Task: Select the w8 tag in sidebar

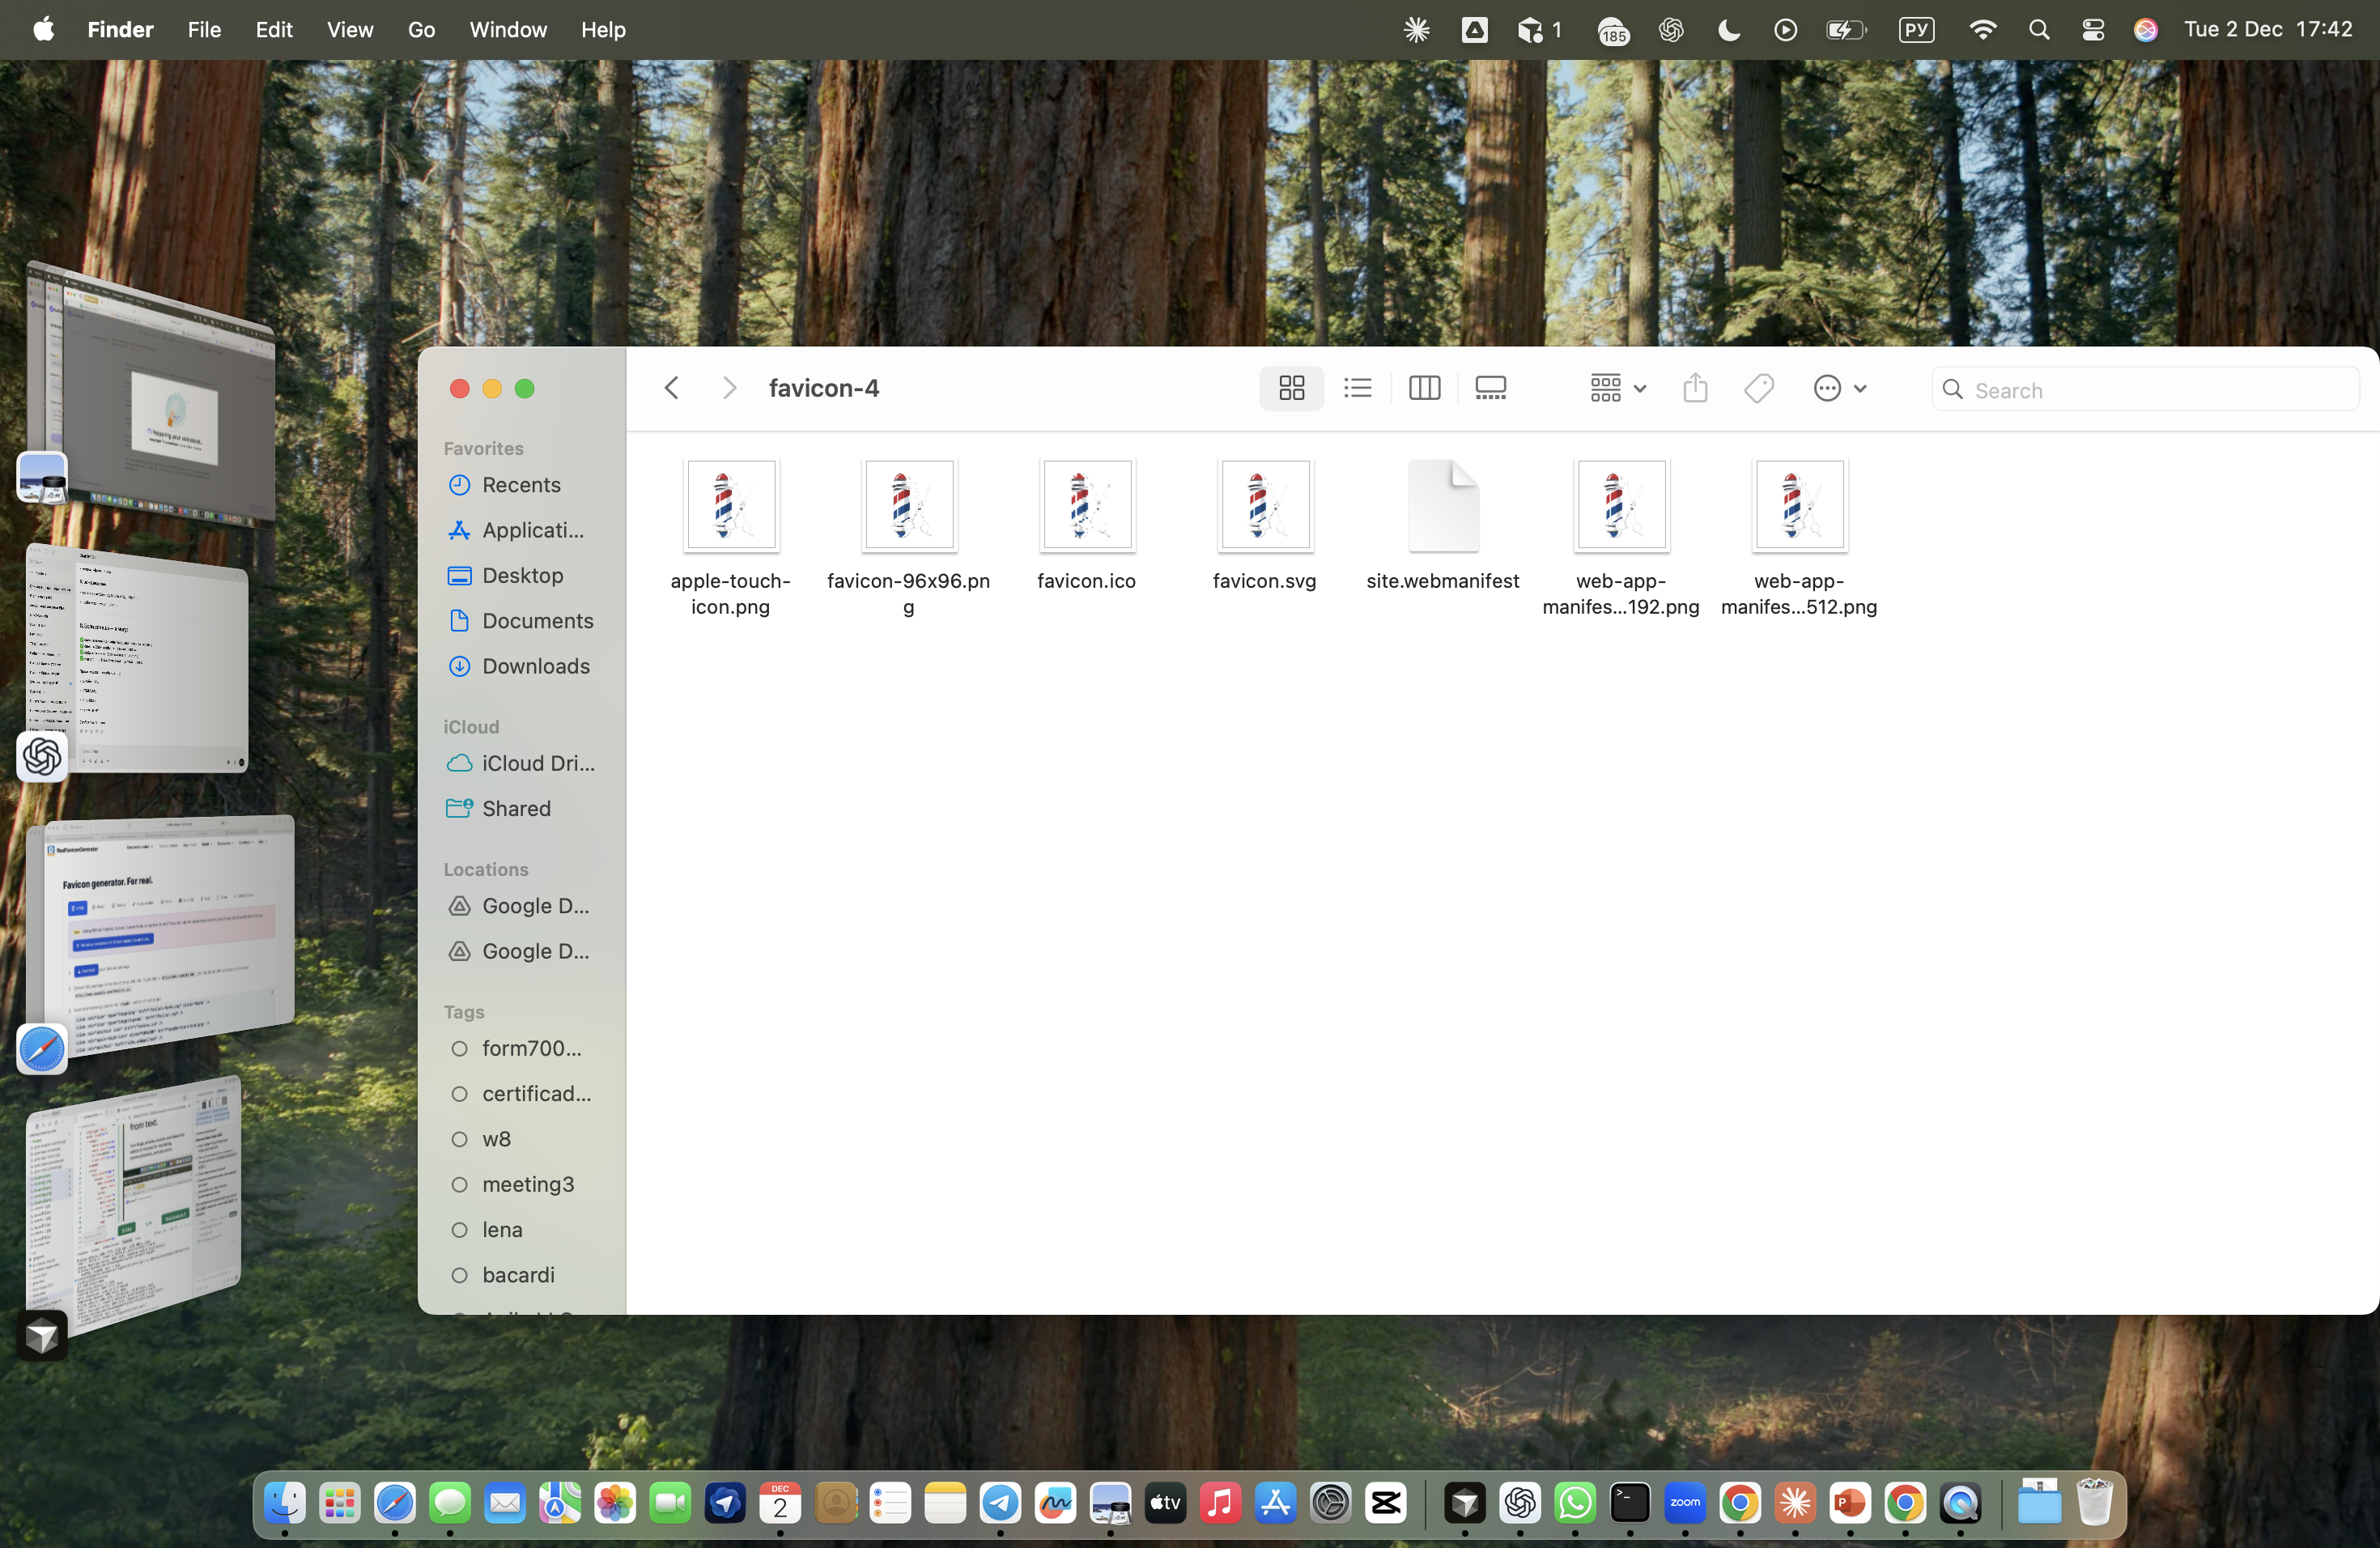Action: (497, 1139)
